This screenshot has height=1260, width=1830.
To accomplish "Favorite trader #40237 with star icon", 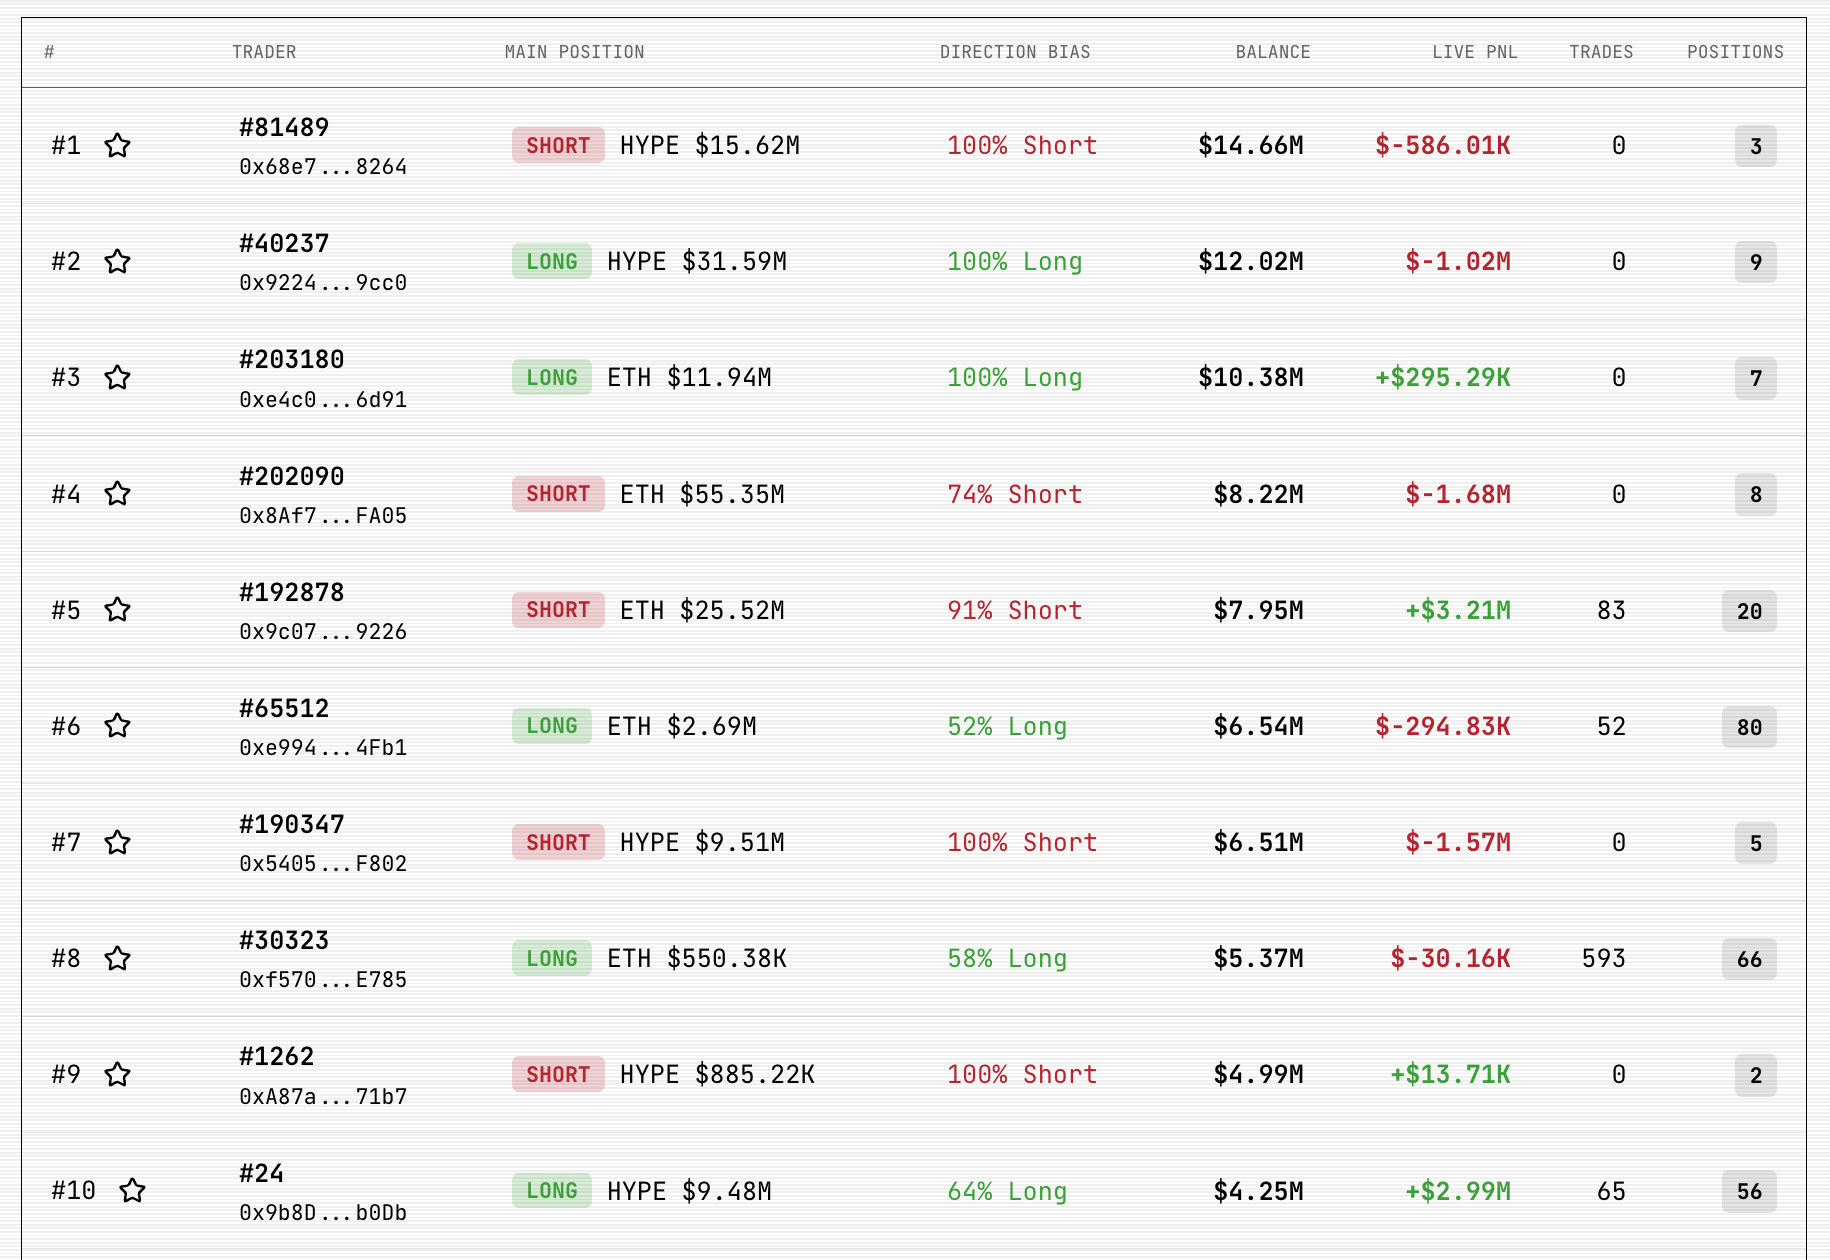I will click(118, 262).
